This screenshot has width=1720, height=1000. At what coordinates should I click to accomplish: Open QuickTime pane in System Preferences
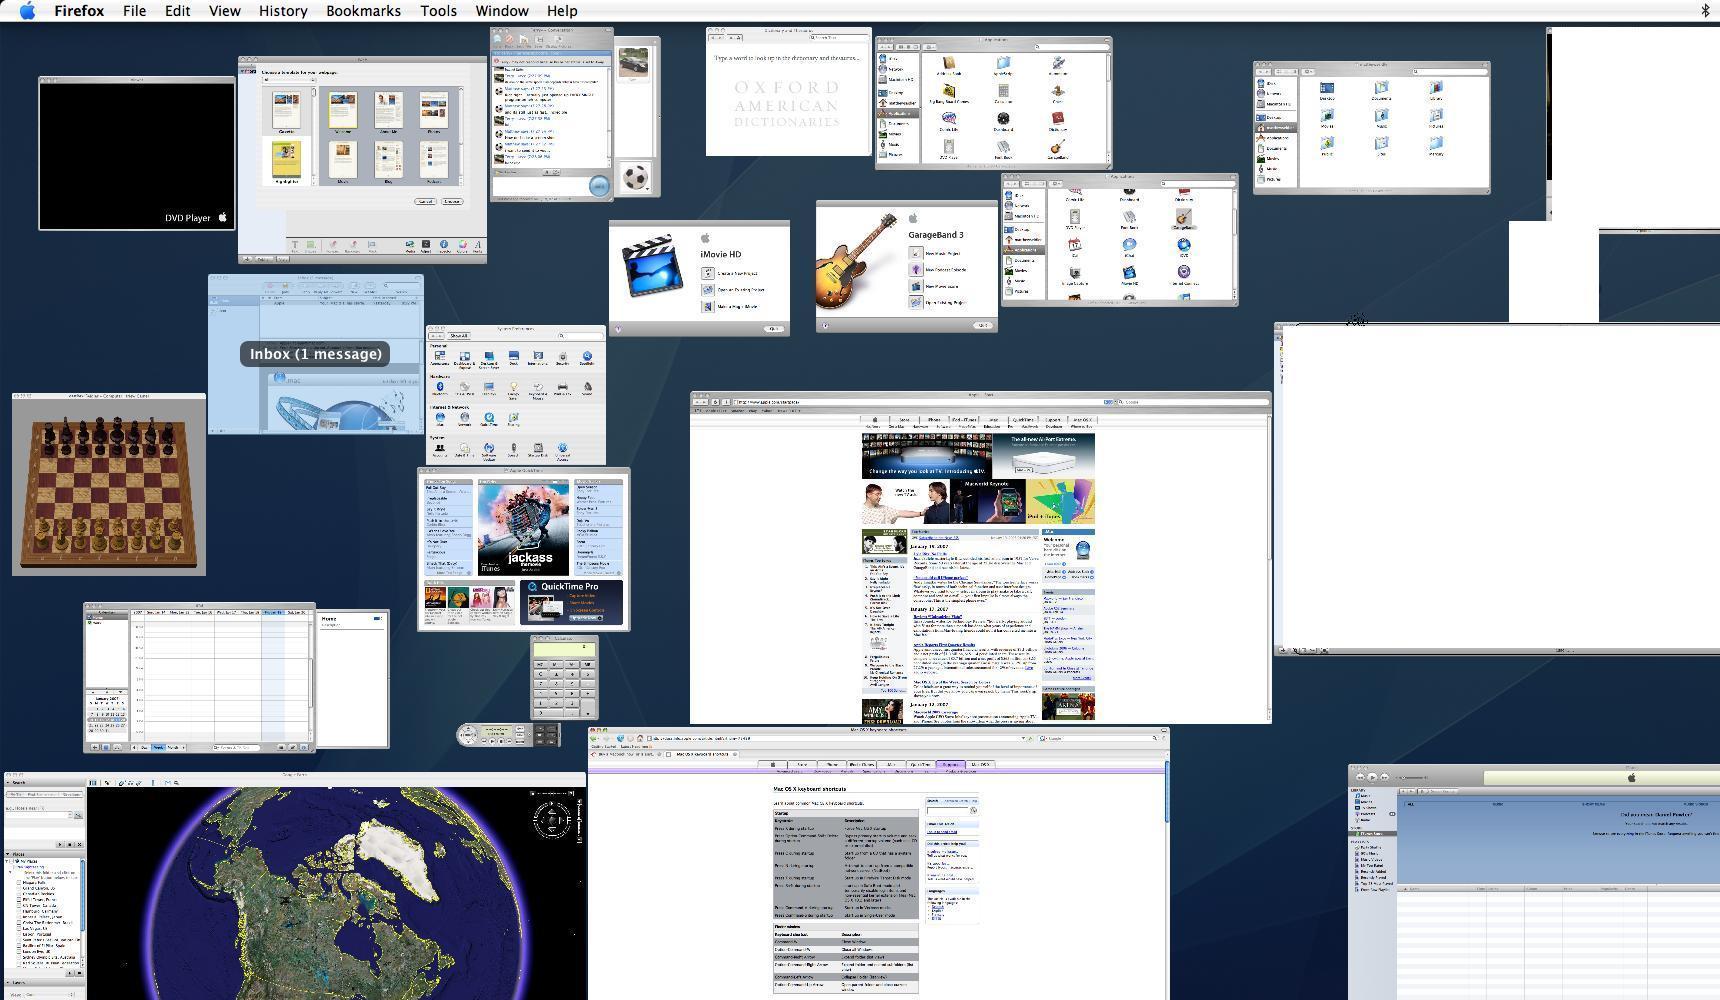click(x=489, y=419)
